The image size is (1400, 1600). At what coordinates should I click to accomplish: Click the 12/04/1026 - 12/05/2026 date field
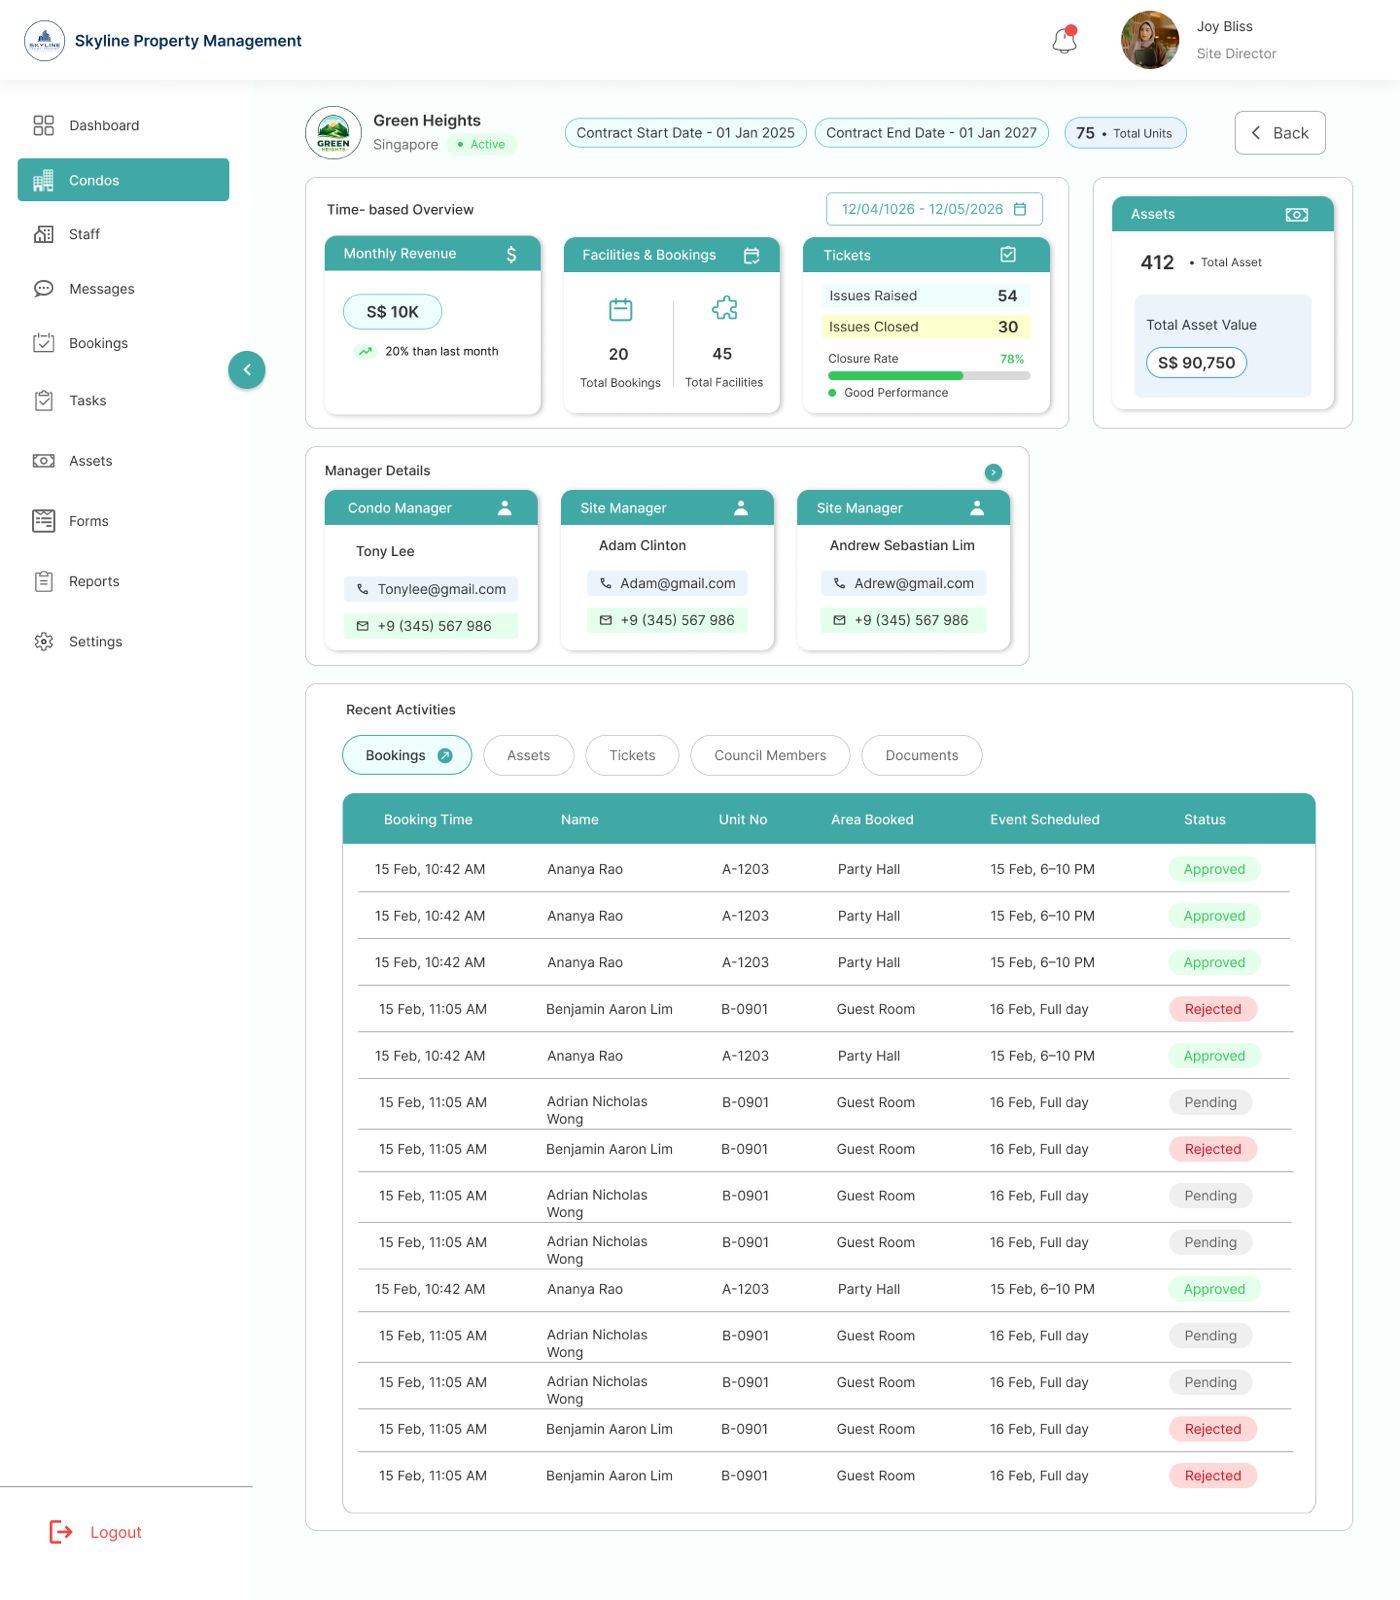934,209
